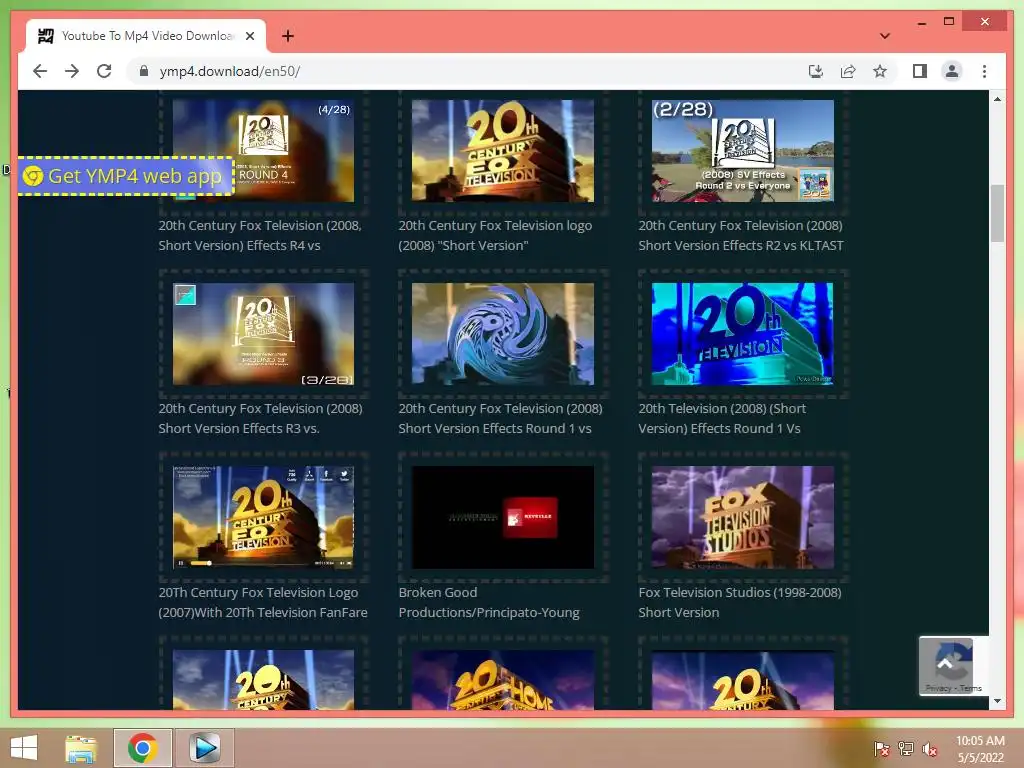Click the scrollbar up arrow

pyautogui.click(x=997, y=99)
